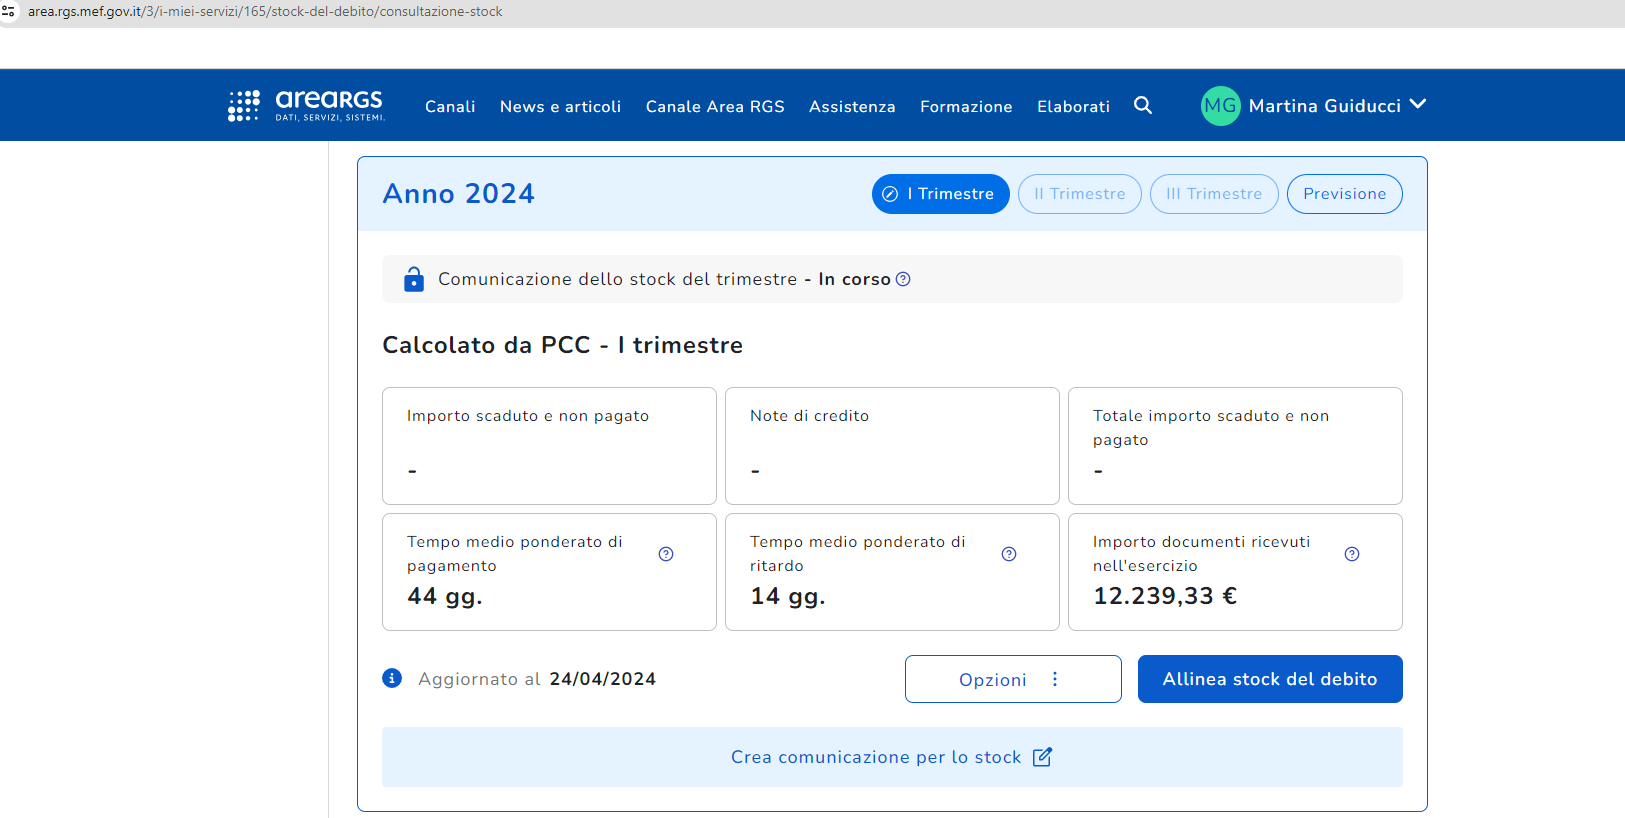Screen dimensions: 1625x818
Task: Open help icon next to In corso
Action: point(903,279)
